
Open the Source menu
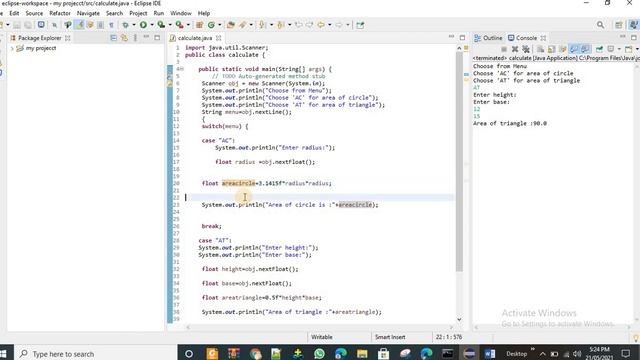click(34, 13)
